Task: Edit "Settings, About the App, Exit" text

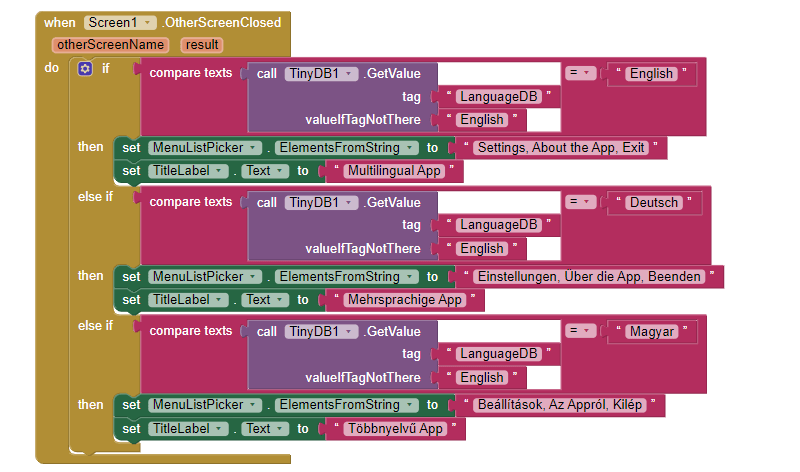Action: (x=561, y=148)
